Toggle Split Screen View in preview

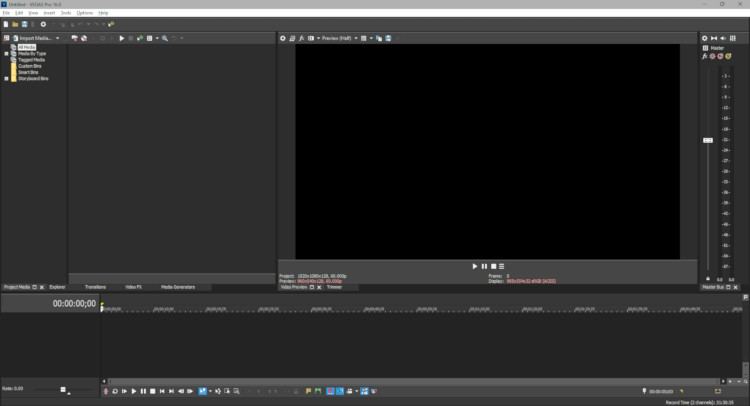click(x=311, y=38)
